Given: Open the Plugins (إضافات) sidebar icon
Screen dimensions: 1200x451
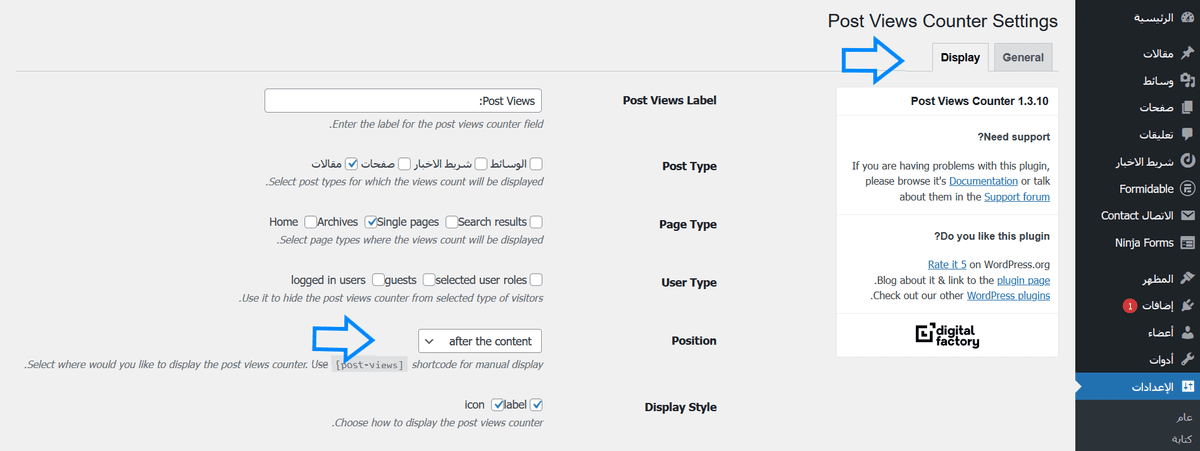Looking at the screenshot, I should (x=1187, y=305).
